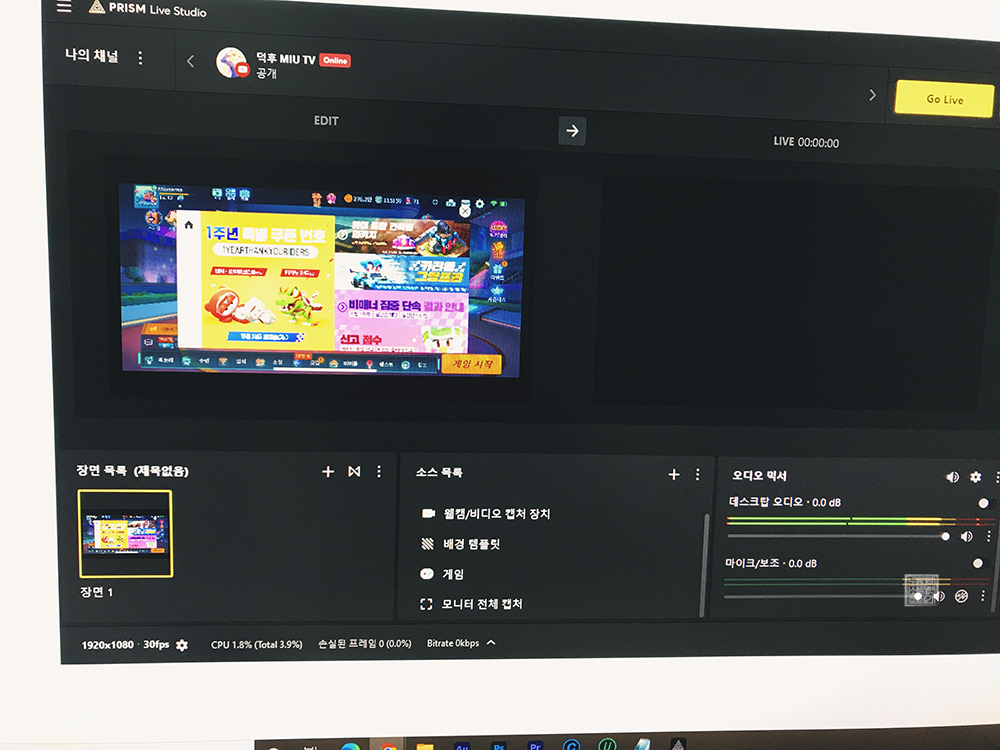Click the game capture in the edit preview

(x=321, y=281)
